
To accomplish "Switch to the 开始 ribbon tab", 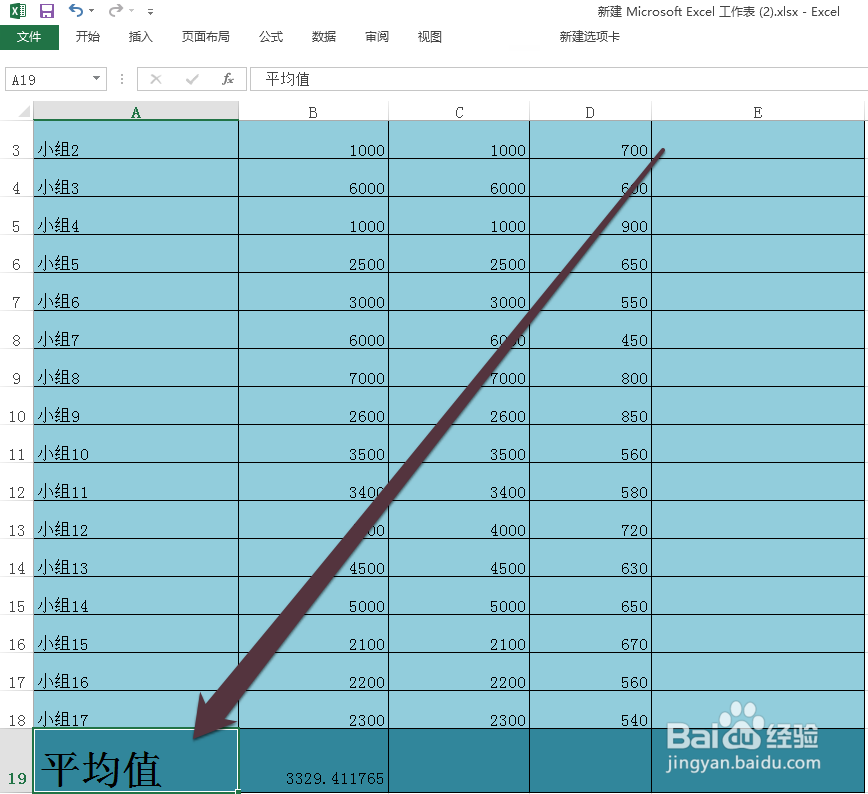I will click(x=87, y=36).
